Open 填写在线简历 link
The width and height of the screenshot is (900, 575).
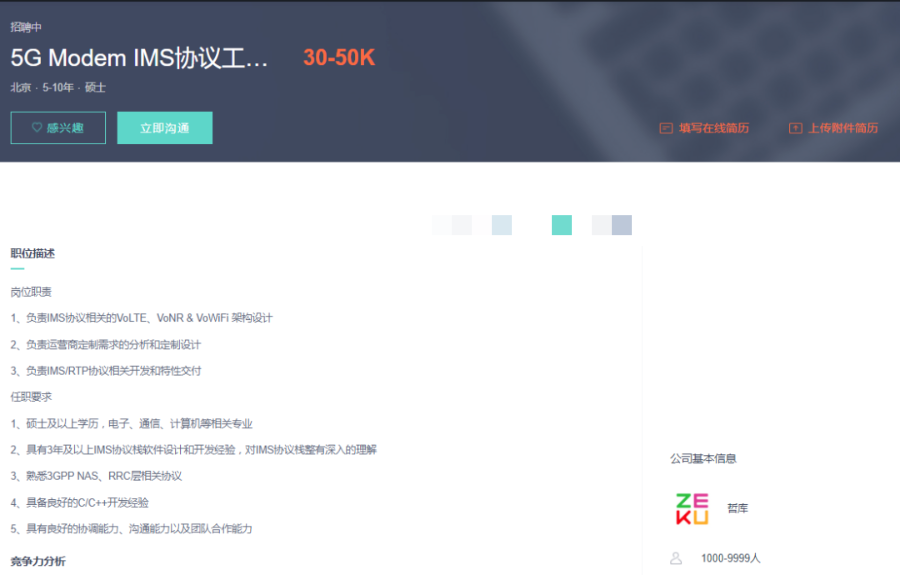point(713,128)
